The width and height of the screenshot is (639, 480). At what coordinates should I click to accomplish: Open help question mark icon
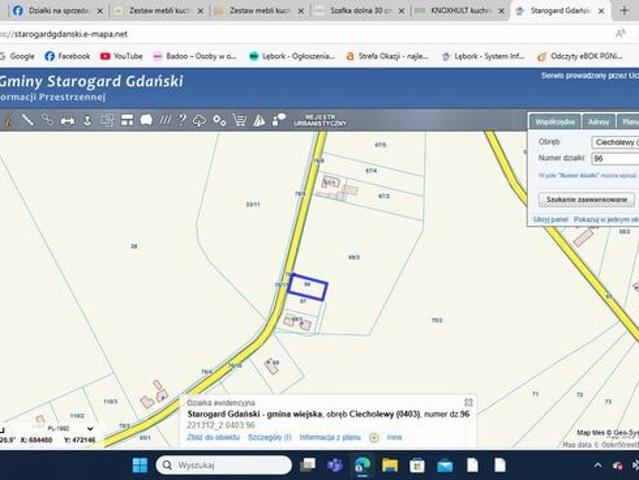click(182, 120)
